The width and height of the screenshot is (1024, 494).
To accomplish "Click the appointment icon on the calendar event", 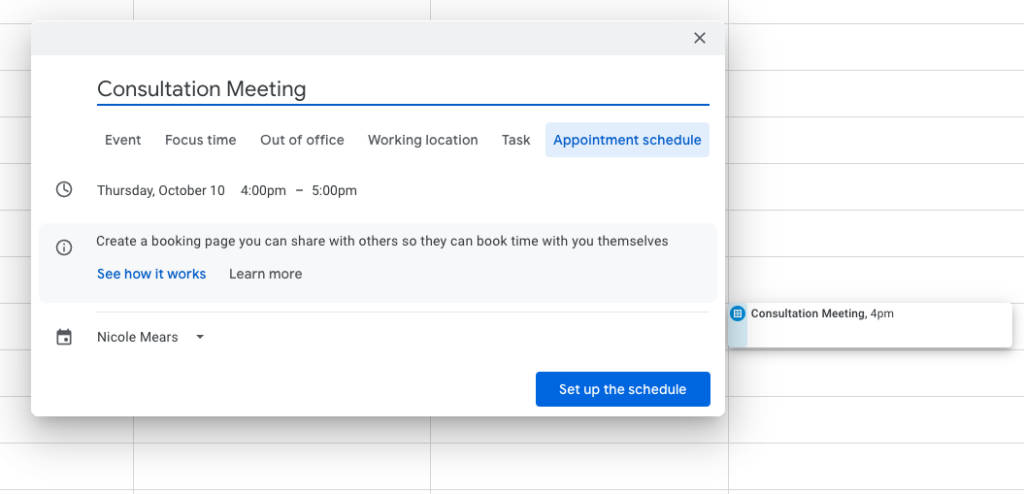I will coord(738,314).
